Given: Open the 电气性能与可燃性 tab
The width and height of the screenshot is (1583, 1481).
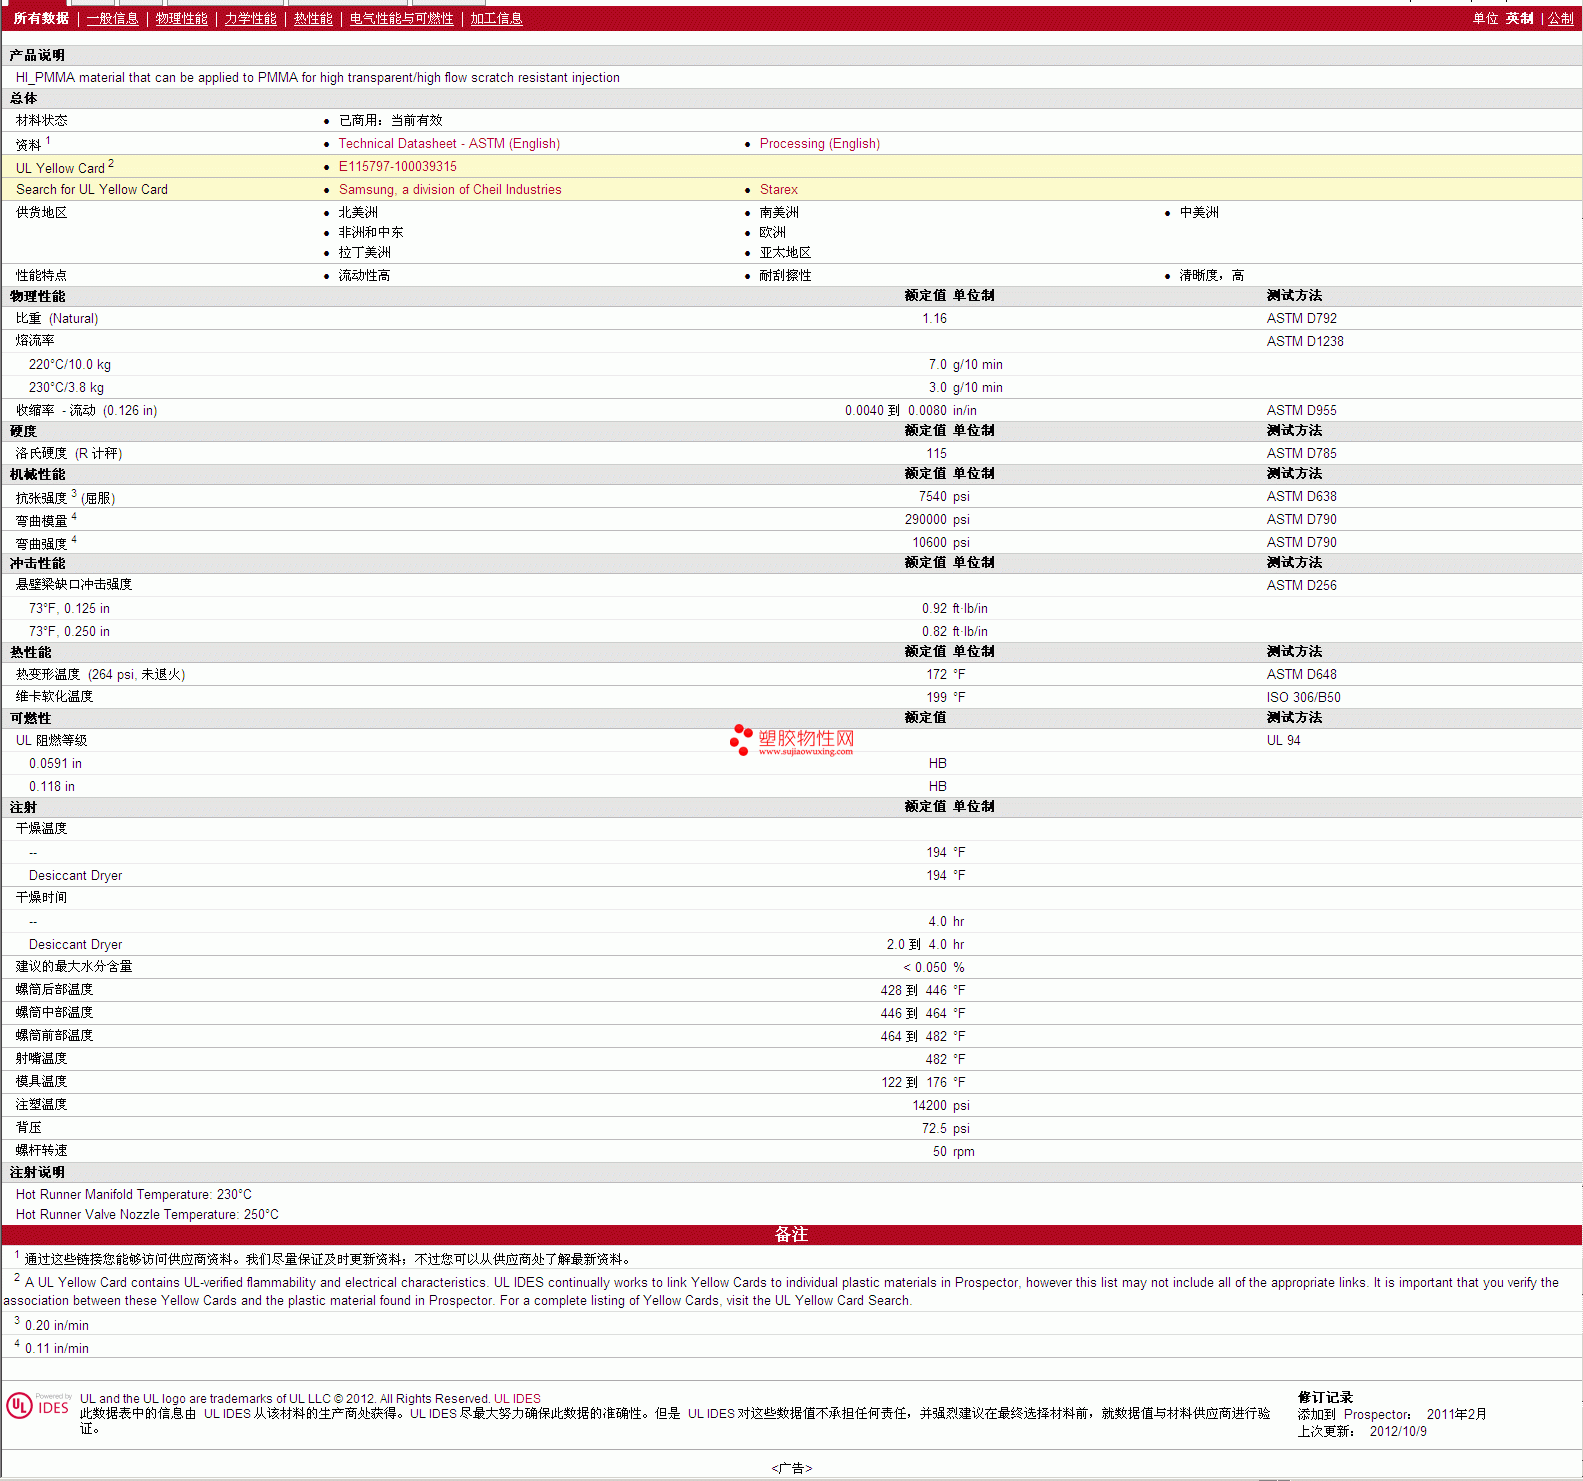Looking at the screenshot, I should 401,18.
